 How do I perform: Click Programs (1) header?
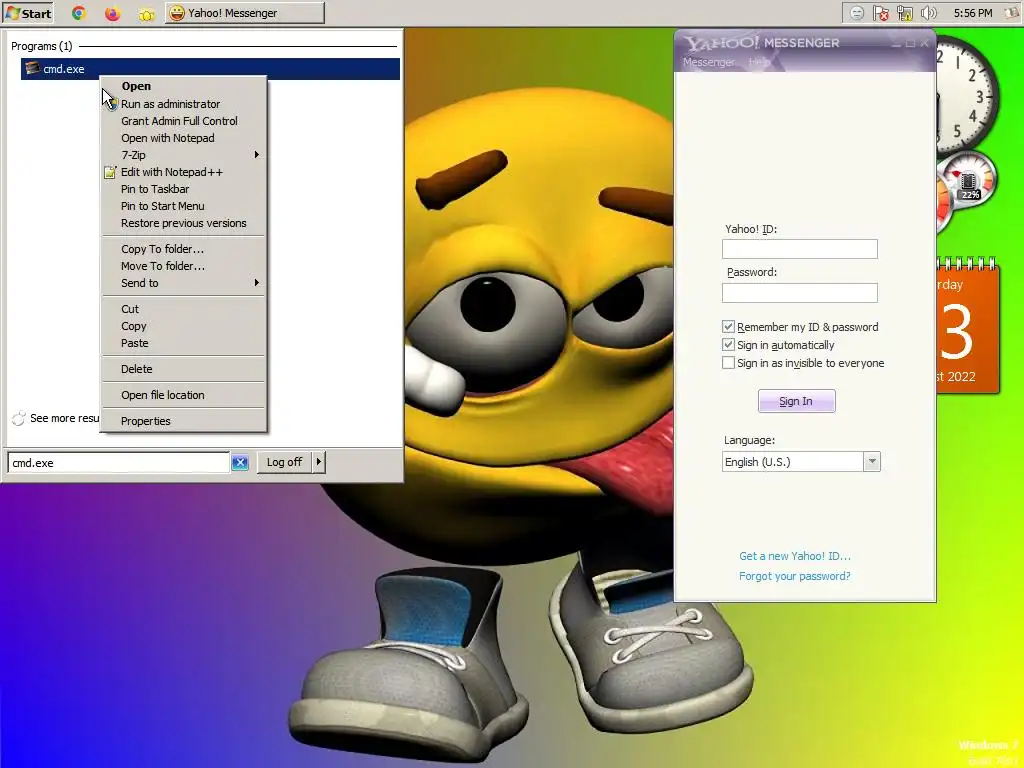tap(42, 46)
